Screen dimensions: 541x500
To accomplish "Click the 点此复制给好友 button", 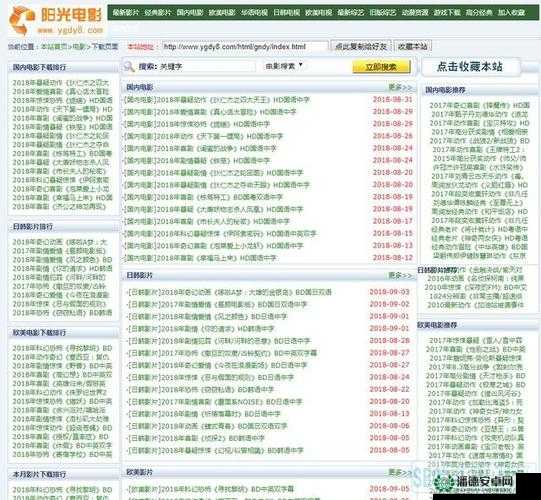I will 361,46.
